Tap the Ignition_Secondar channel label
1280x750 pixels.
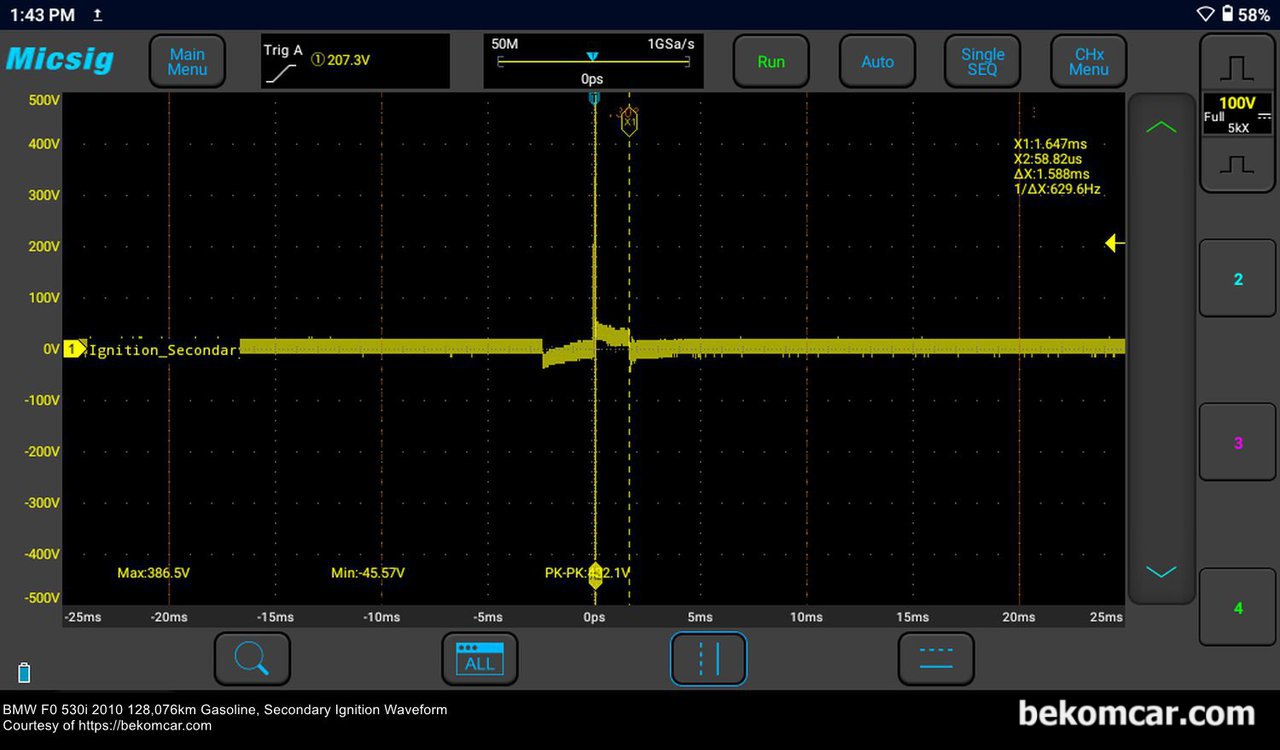tap(163, 350)
